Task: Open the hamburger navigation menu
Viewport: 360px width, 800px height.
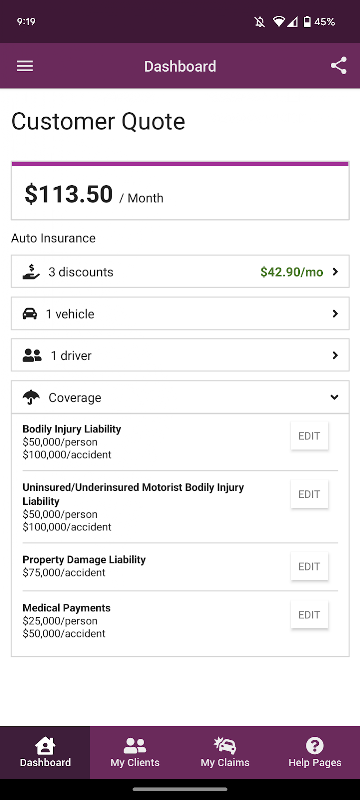Action: coord(25,66)
